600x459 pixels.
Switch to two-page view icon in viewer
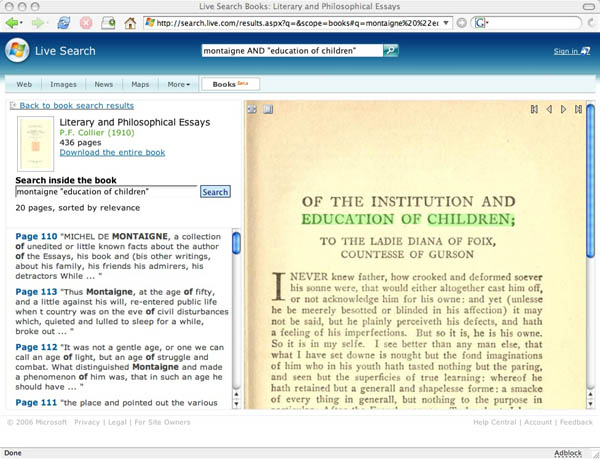268,109
